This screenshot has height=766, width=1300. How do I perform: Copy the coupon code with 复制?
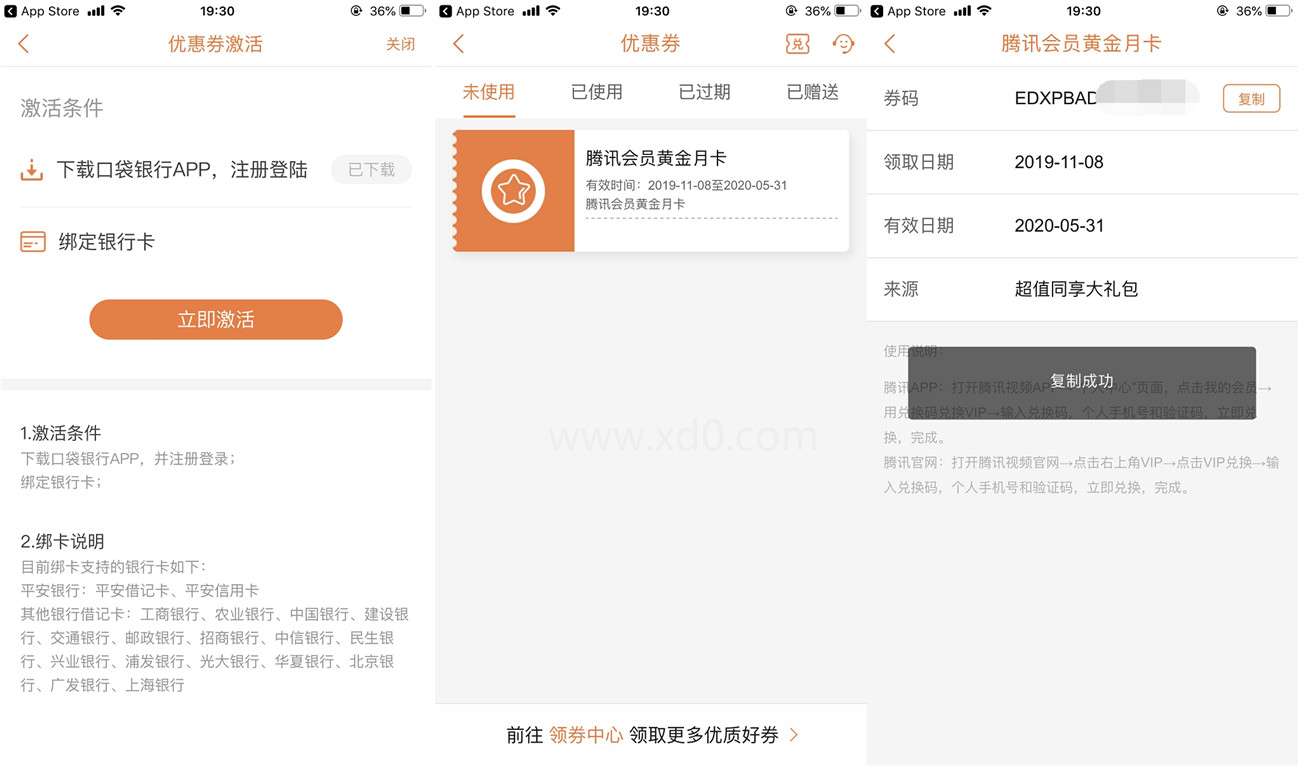(x=1251, y=99)
